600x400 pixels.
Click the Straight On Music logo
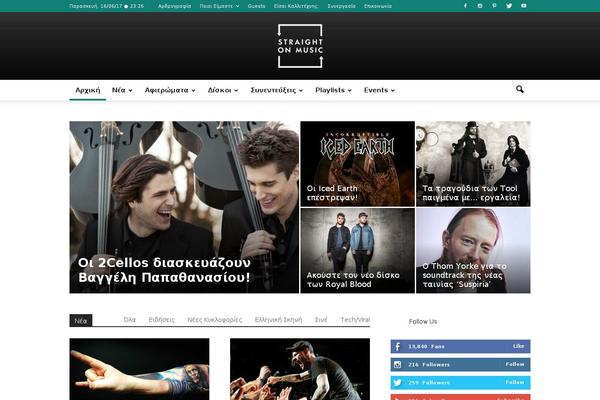coord(300,46)
